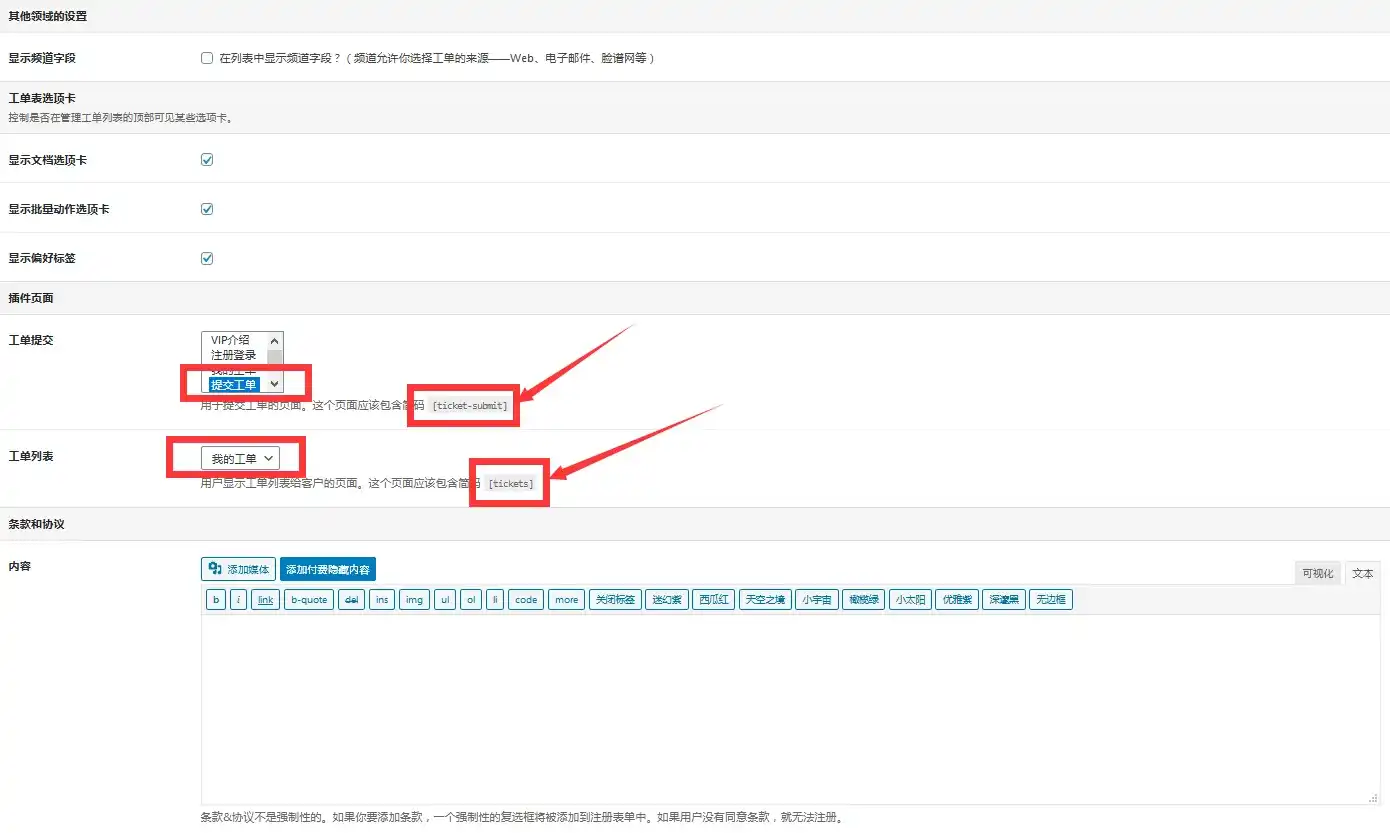
Task: Uncheck the 显示文档选项卡 checkbox
Action: click(x=207, y=159)
